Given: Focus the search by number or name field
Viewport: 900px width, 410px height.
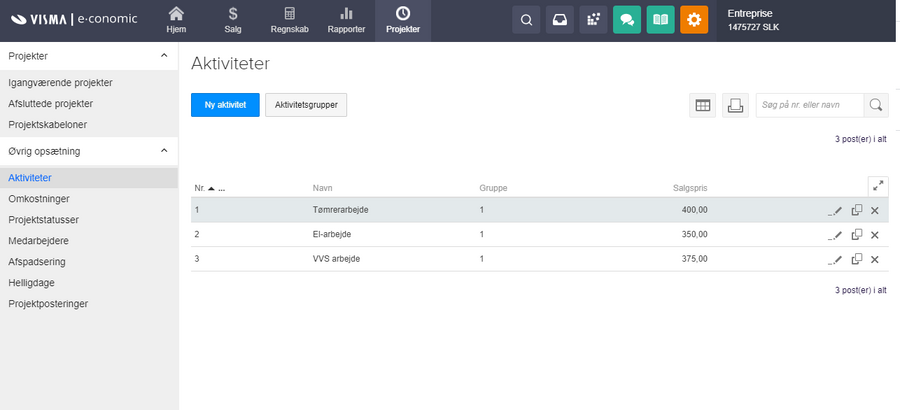Looking at the screenshot, I should 808,105.
